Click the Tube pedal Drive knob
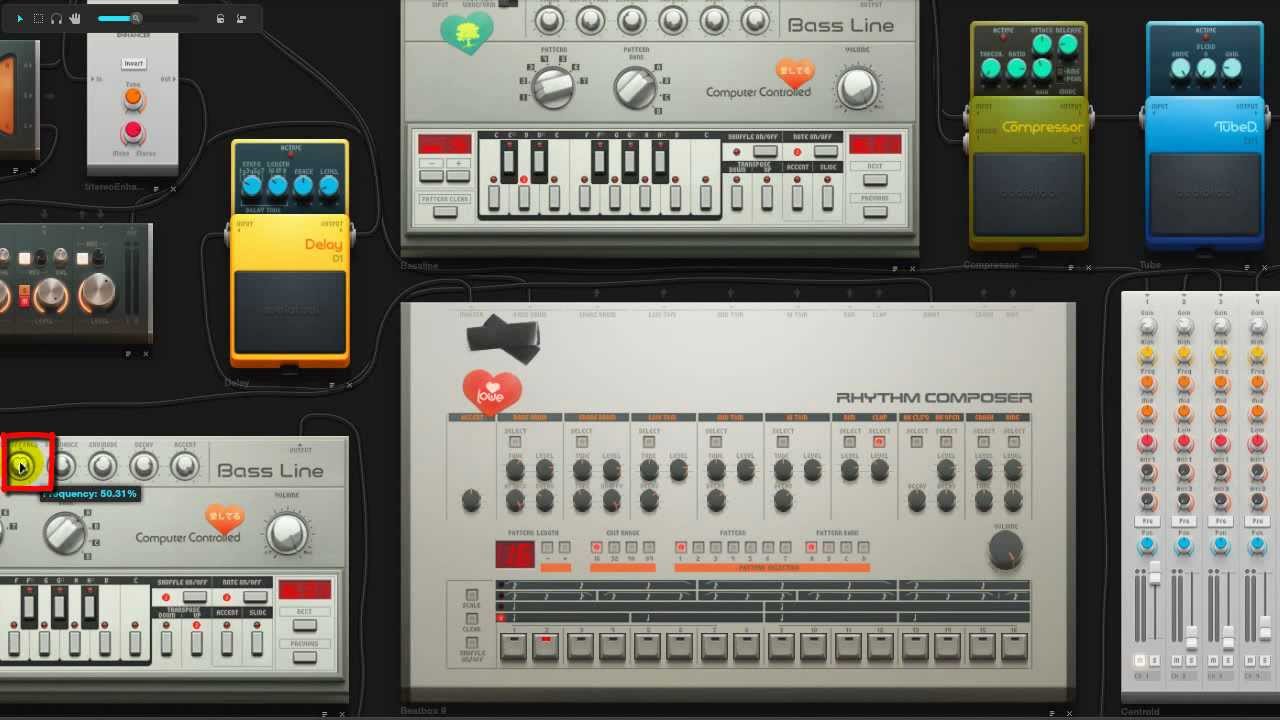The width and height of the screenshot is (1280, 720). [1181, 68]
